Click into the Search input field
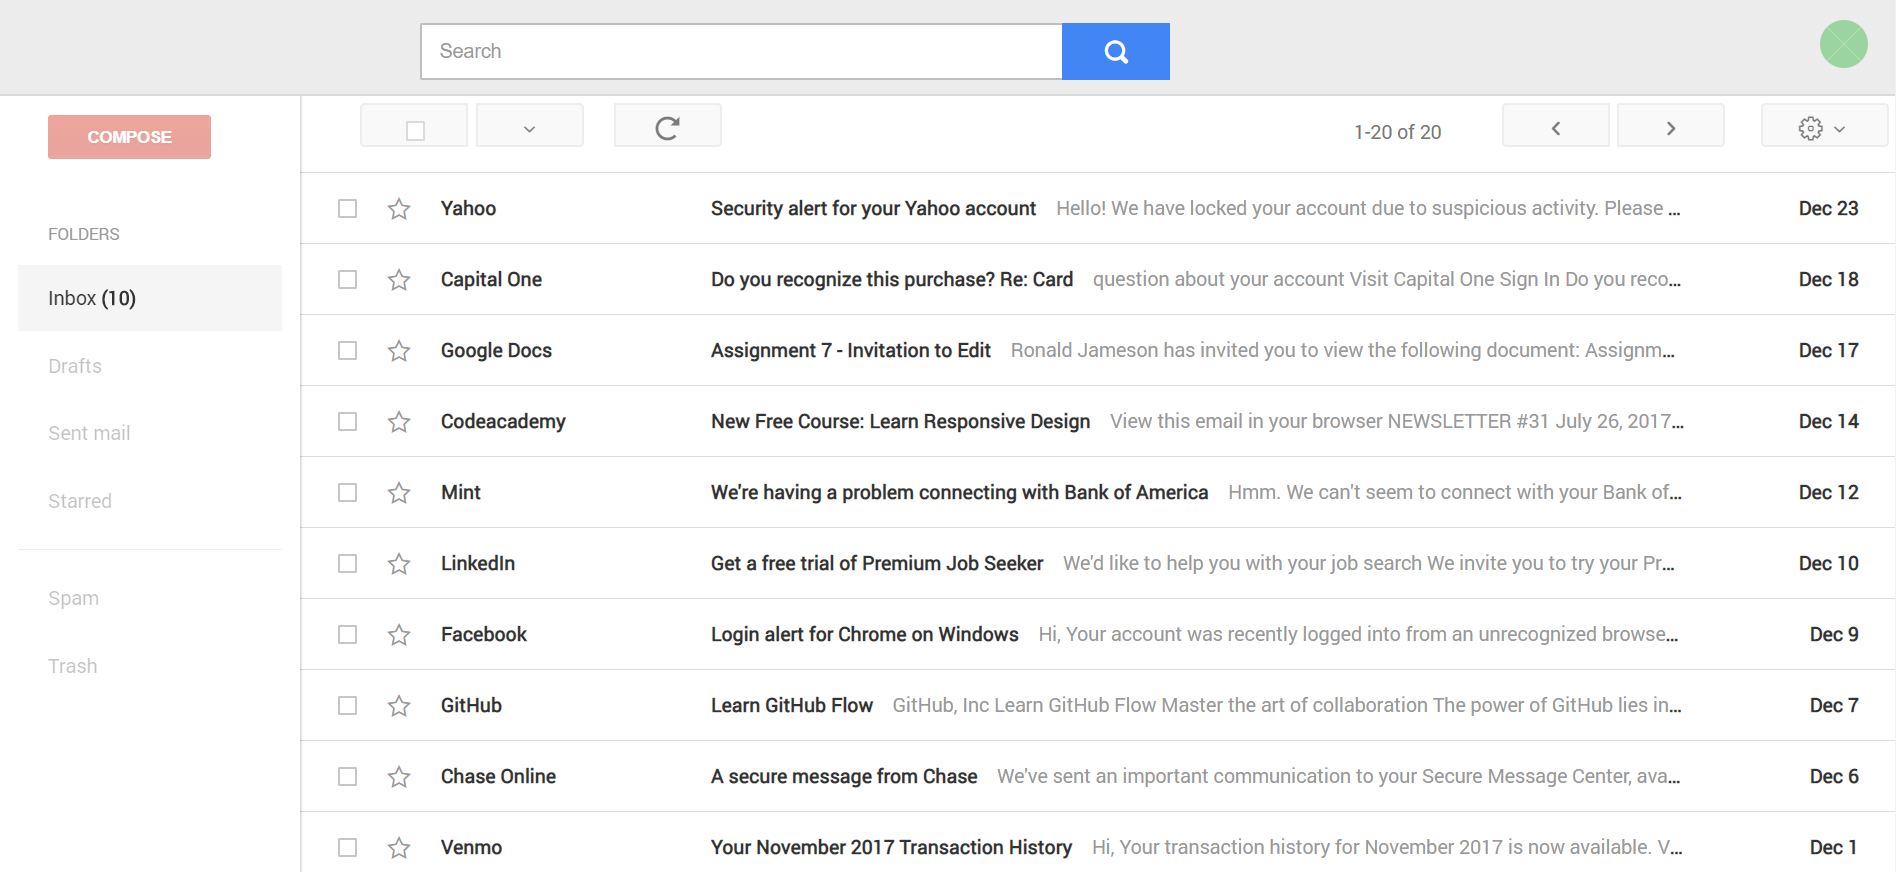The width and height of the screenshot is (1896, 872). (741, 51)
